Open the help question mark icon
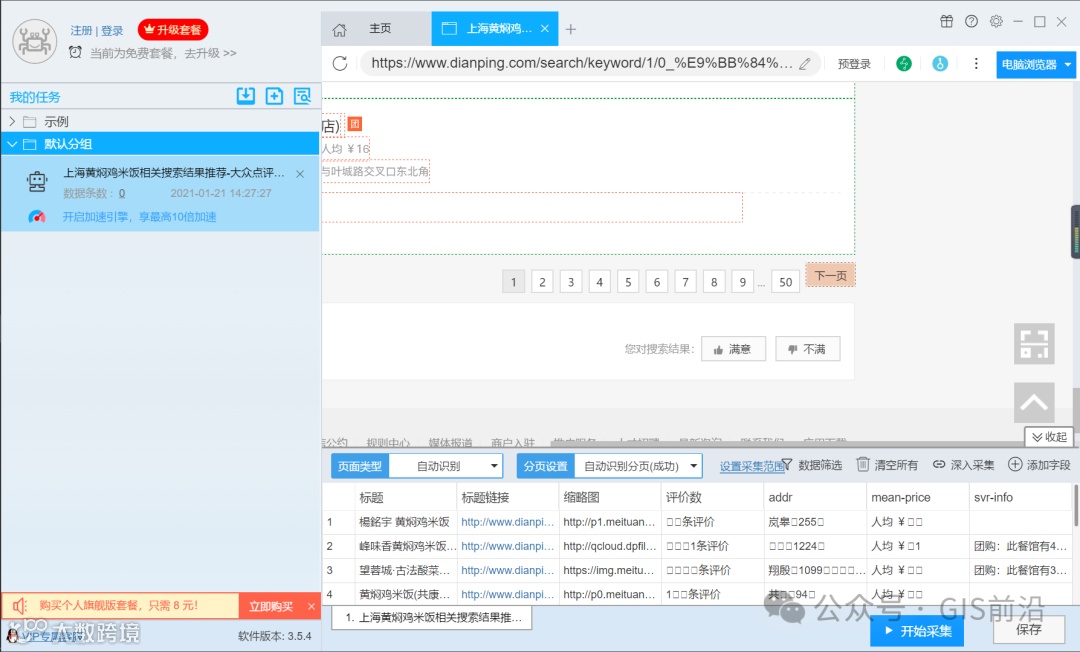This screenshot has height=652, width=1080. (x=971, y=21)
